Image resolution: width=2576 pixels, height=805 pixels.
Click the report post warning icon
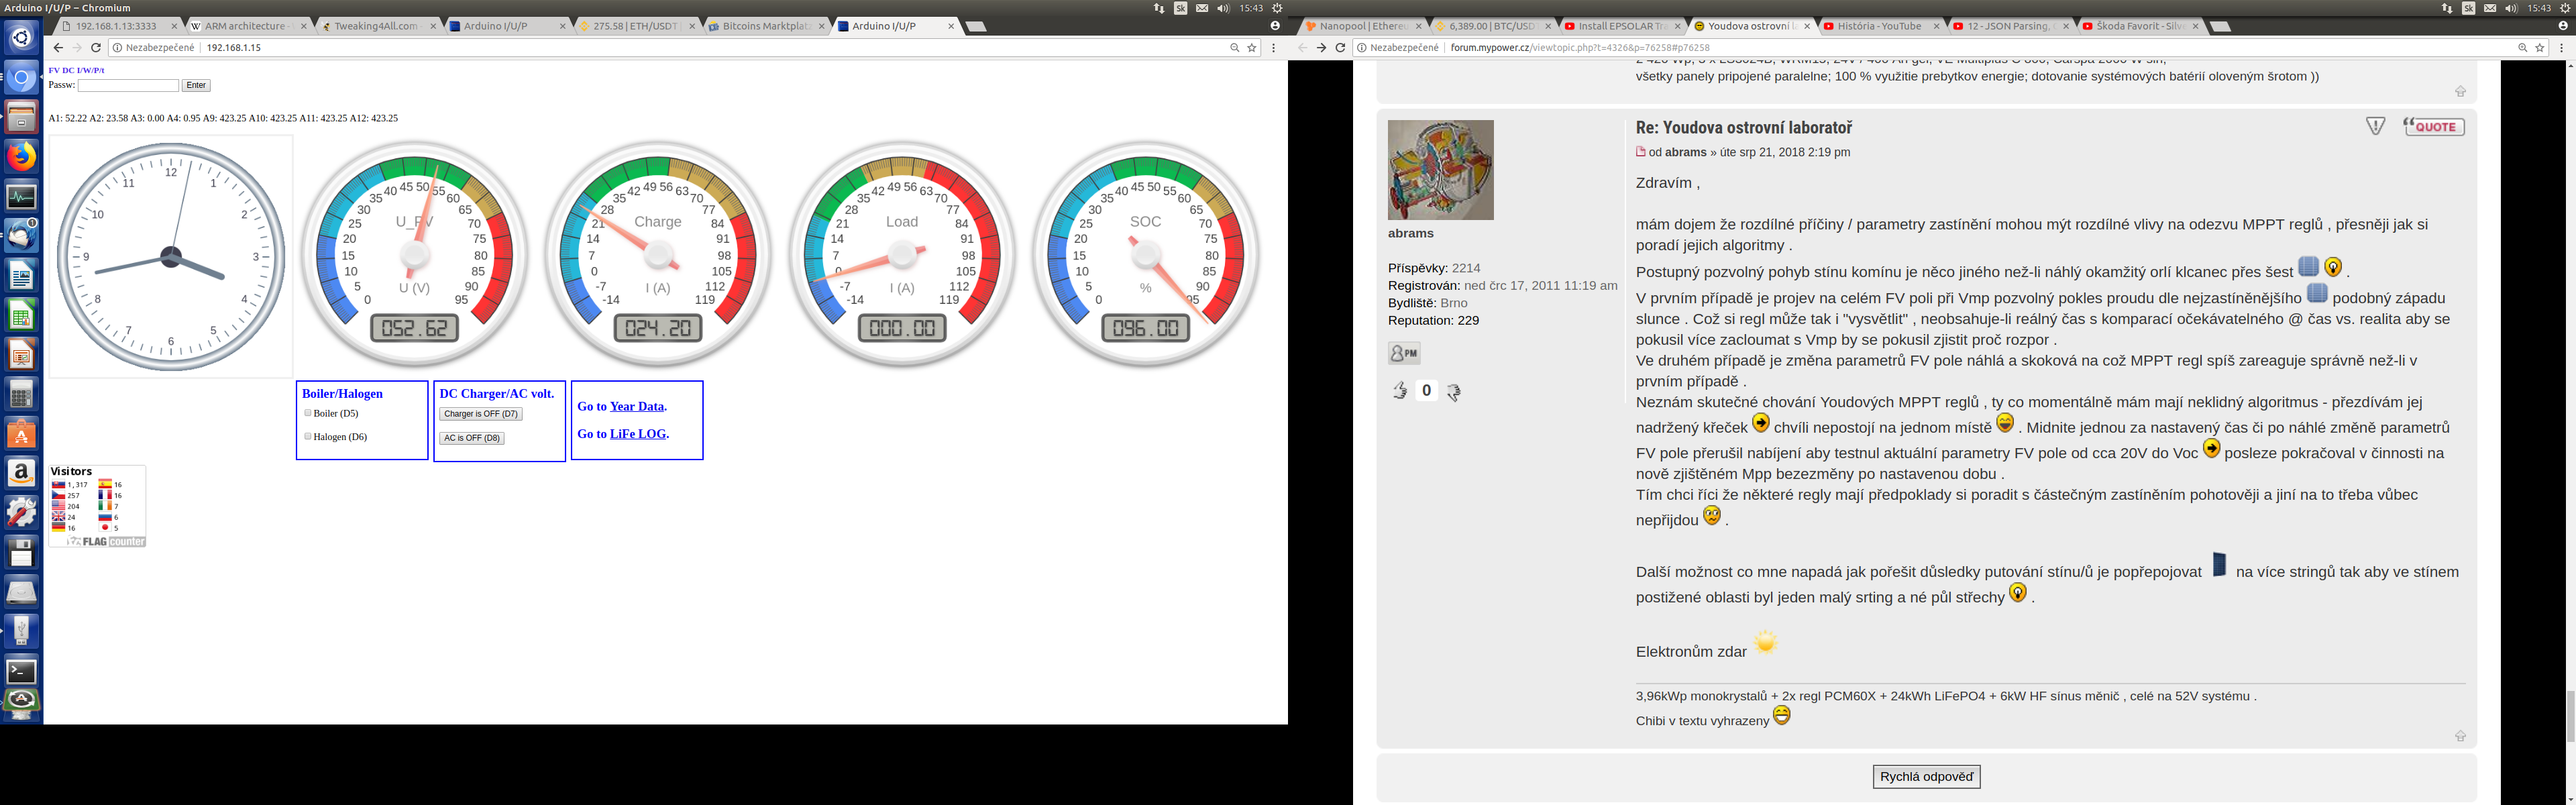coord(2375,126)
